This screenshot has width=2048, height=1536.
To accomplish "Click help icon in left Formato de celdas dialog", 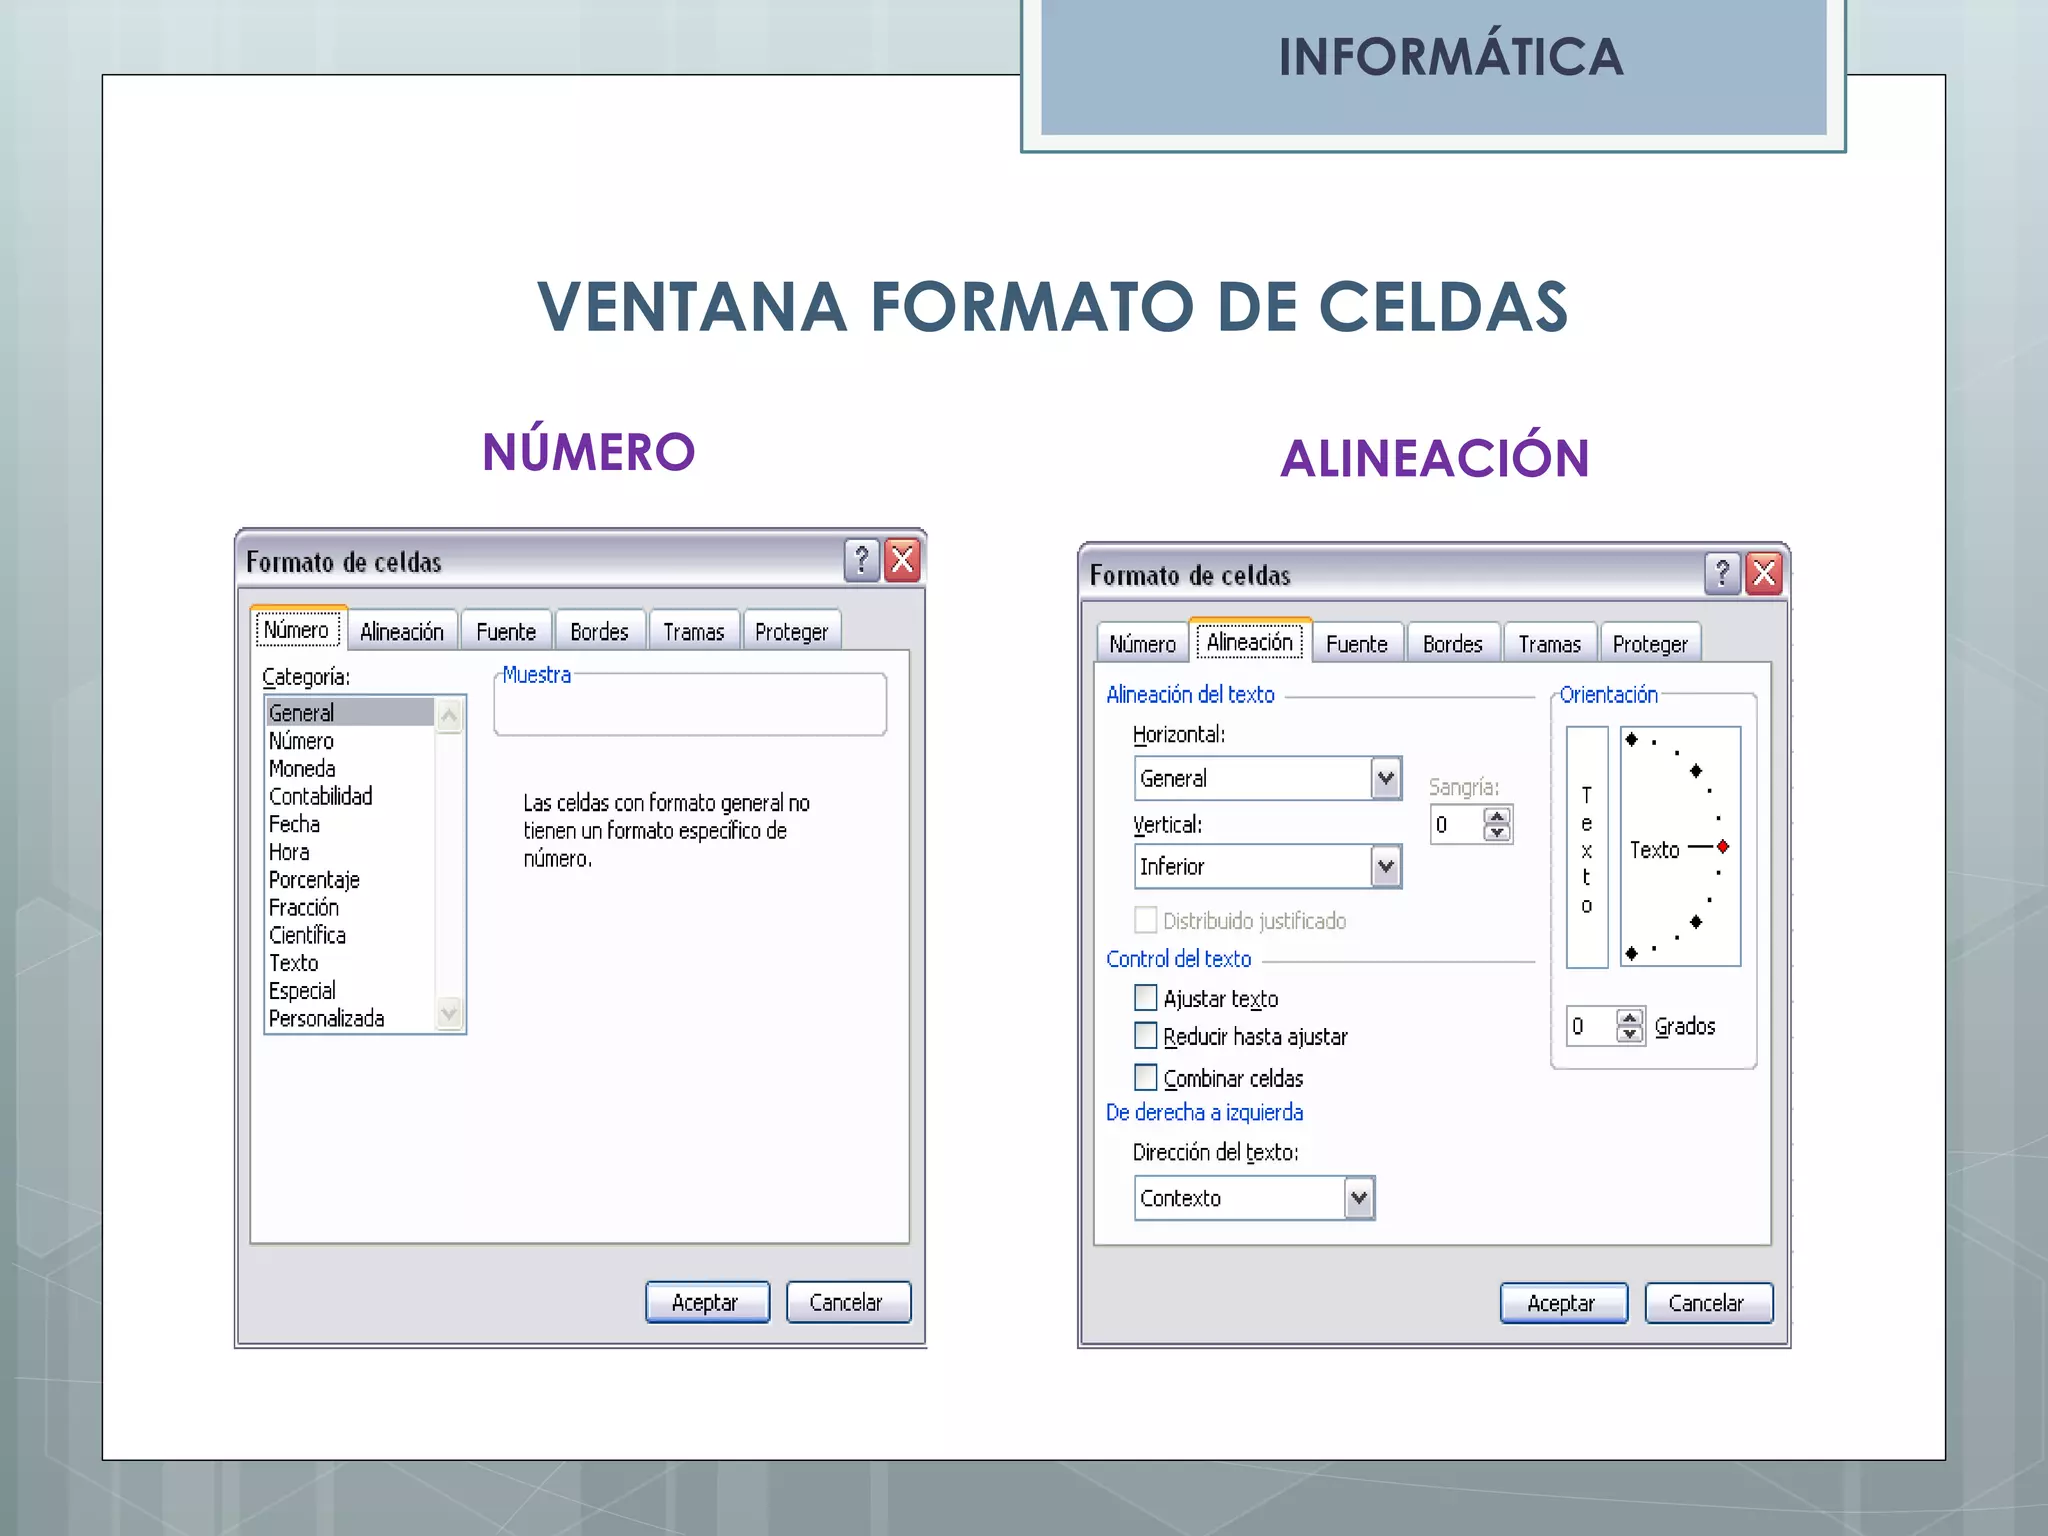I will [x=862, y=560].
